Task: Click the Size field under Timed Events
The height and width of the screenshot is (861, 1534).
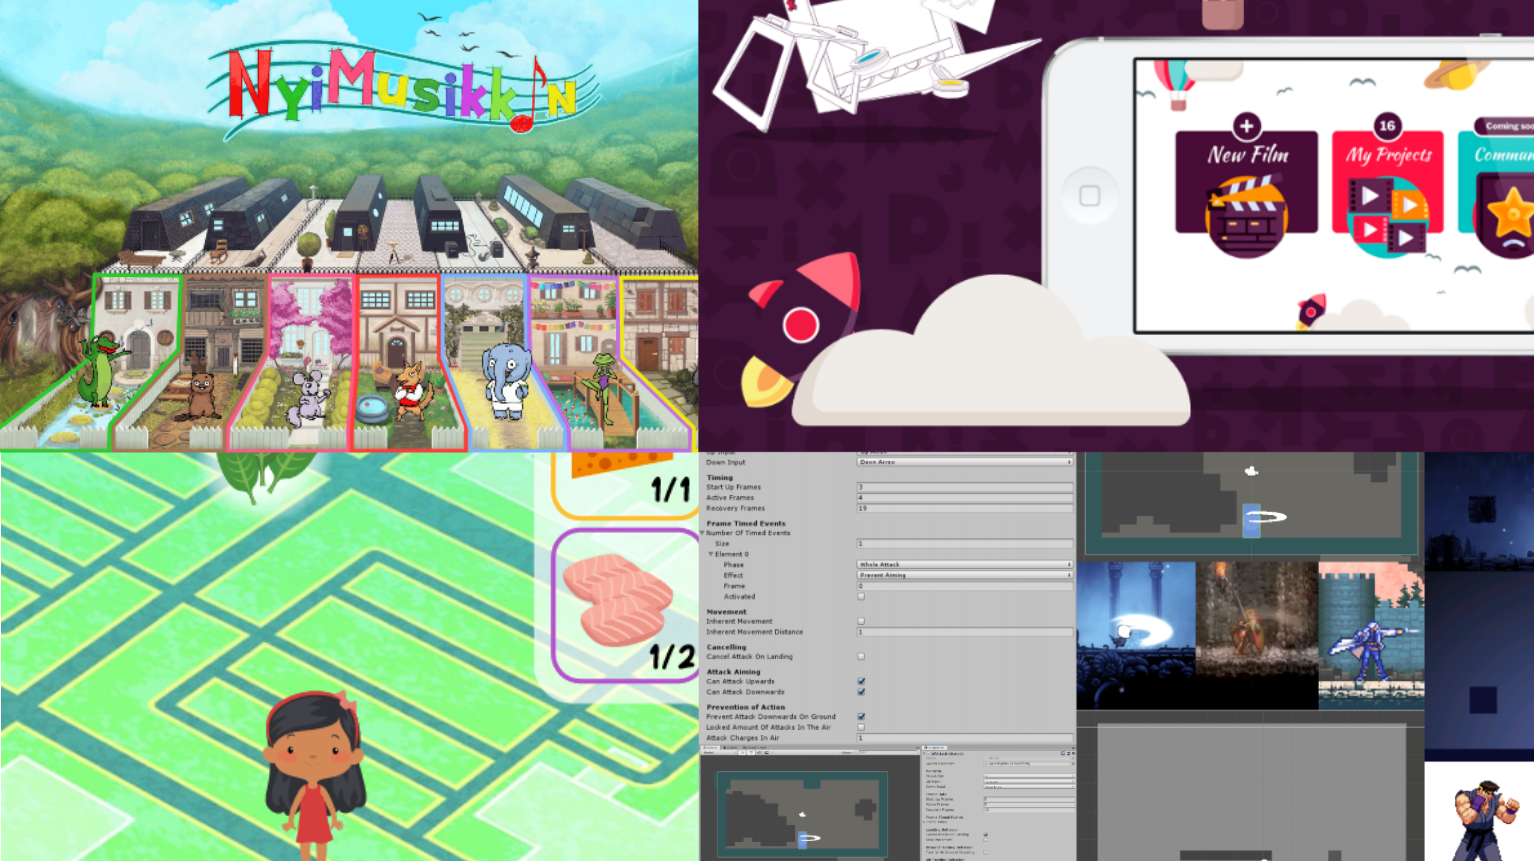Action: (x=965, y=544)
